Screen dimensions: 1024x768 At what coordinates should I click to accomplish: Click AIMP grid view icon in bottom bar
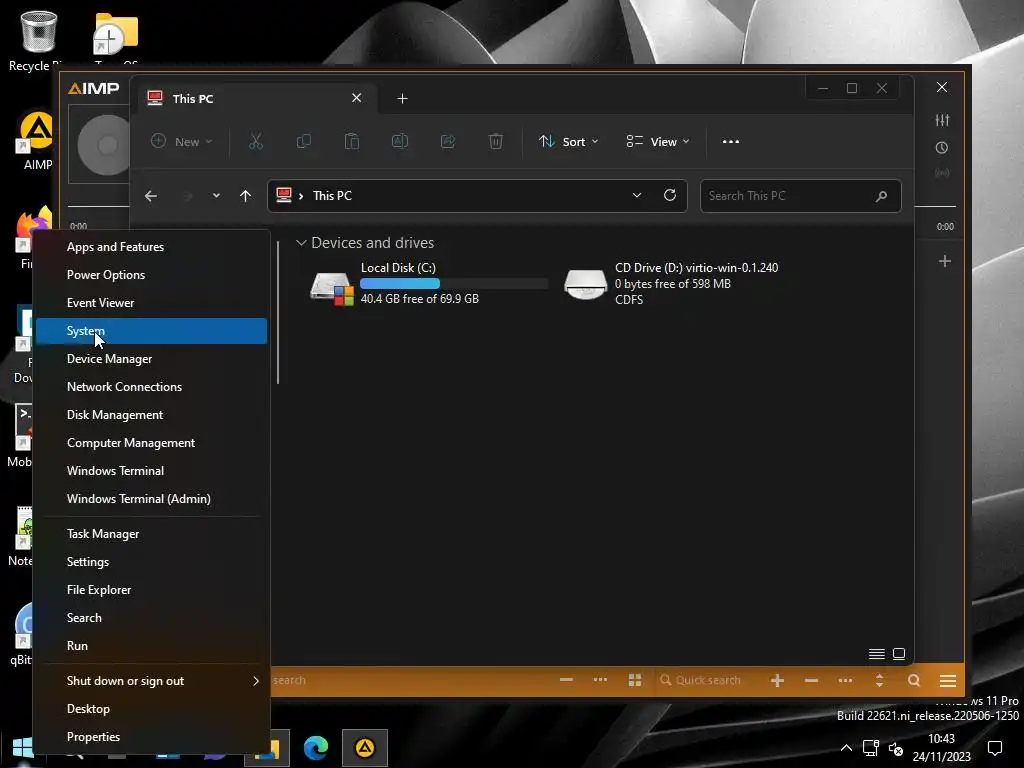[x=634, y=680]
